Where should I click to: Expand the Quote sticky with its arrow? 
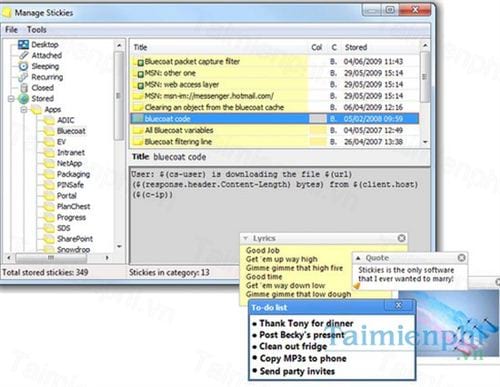pyautogui.click(x=358, y=258)
